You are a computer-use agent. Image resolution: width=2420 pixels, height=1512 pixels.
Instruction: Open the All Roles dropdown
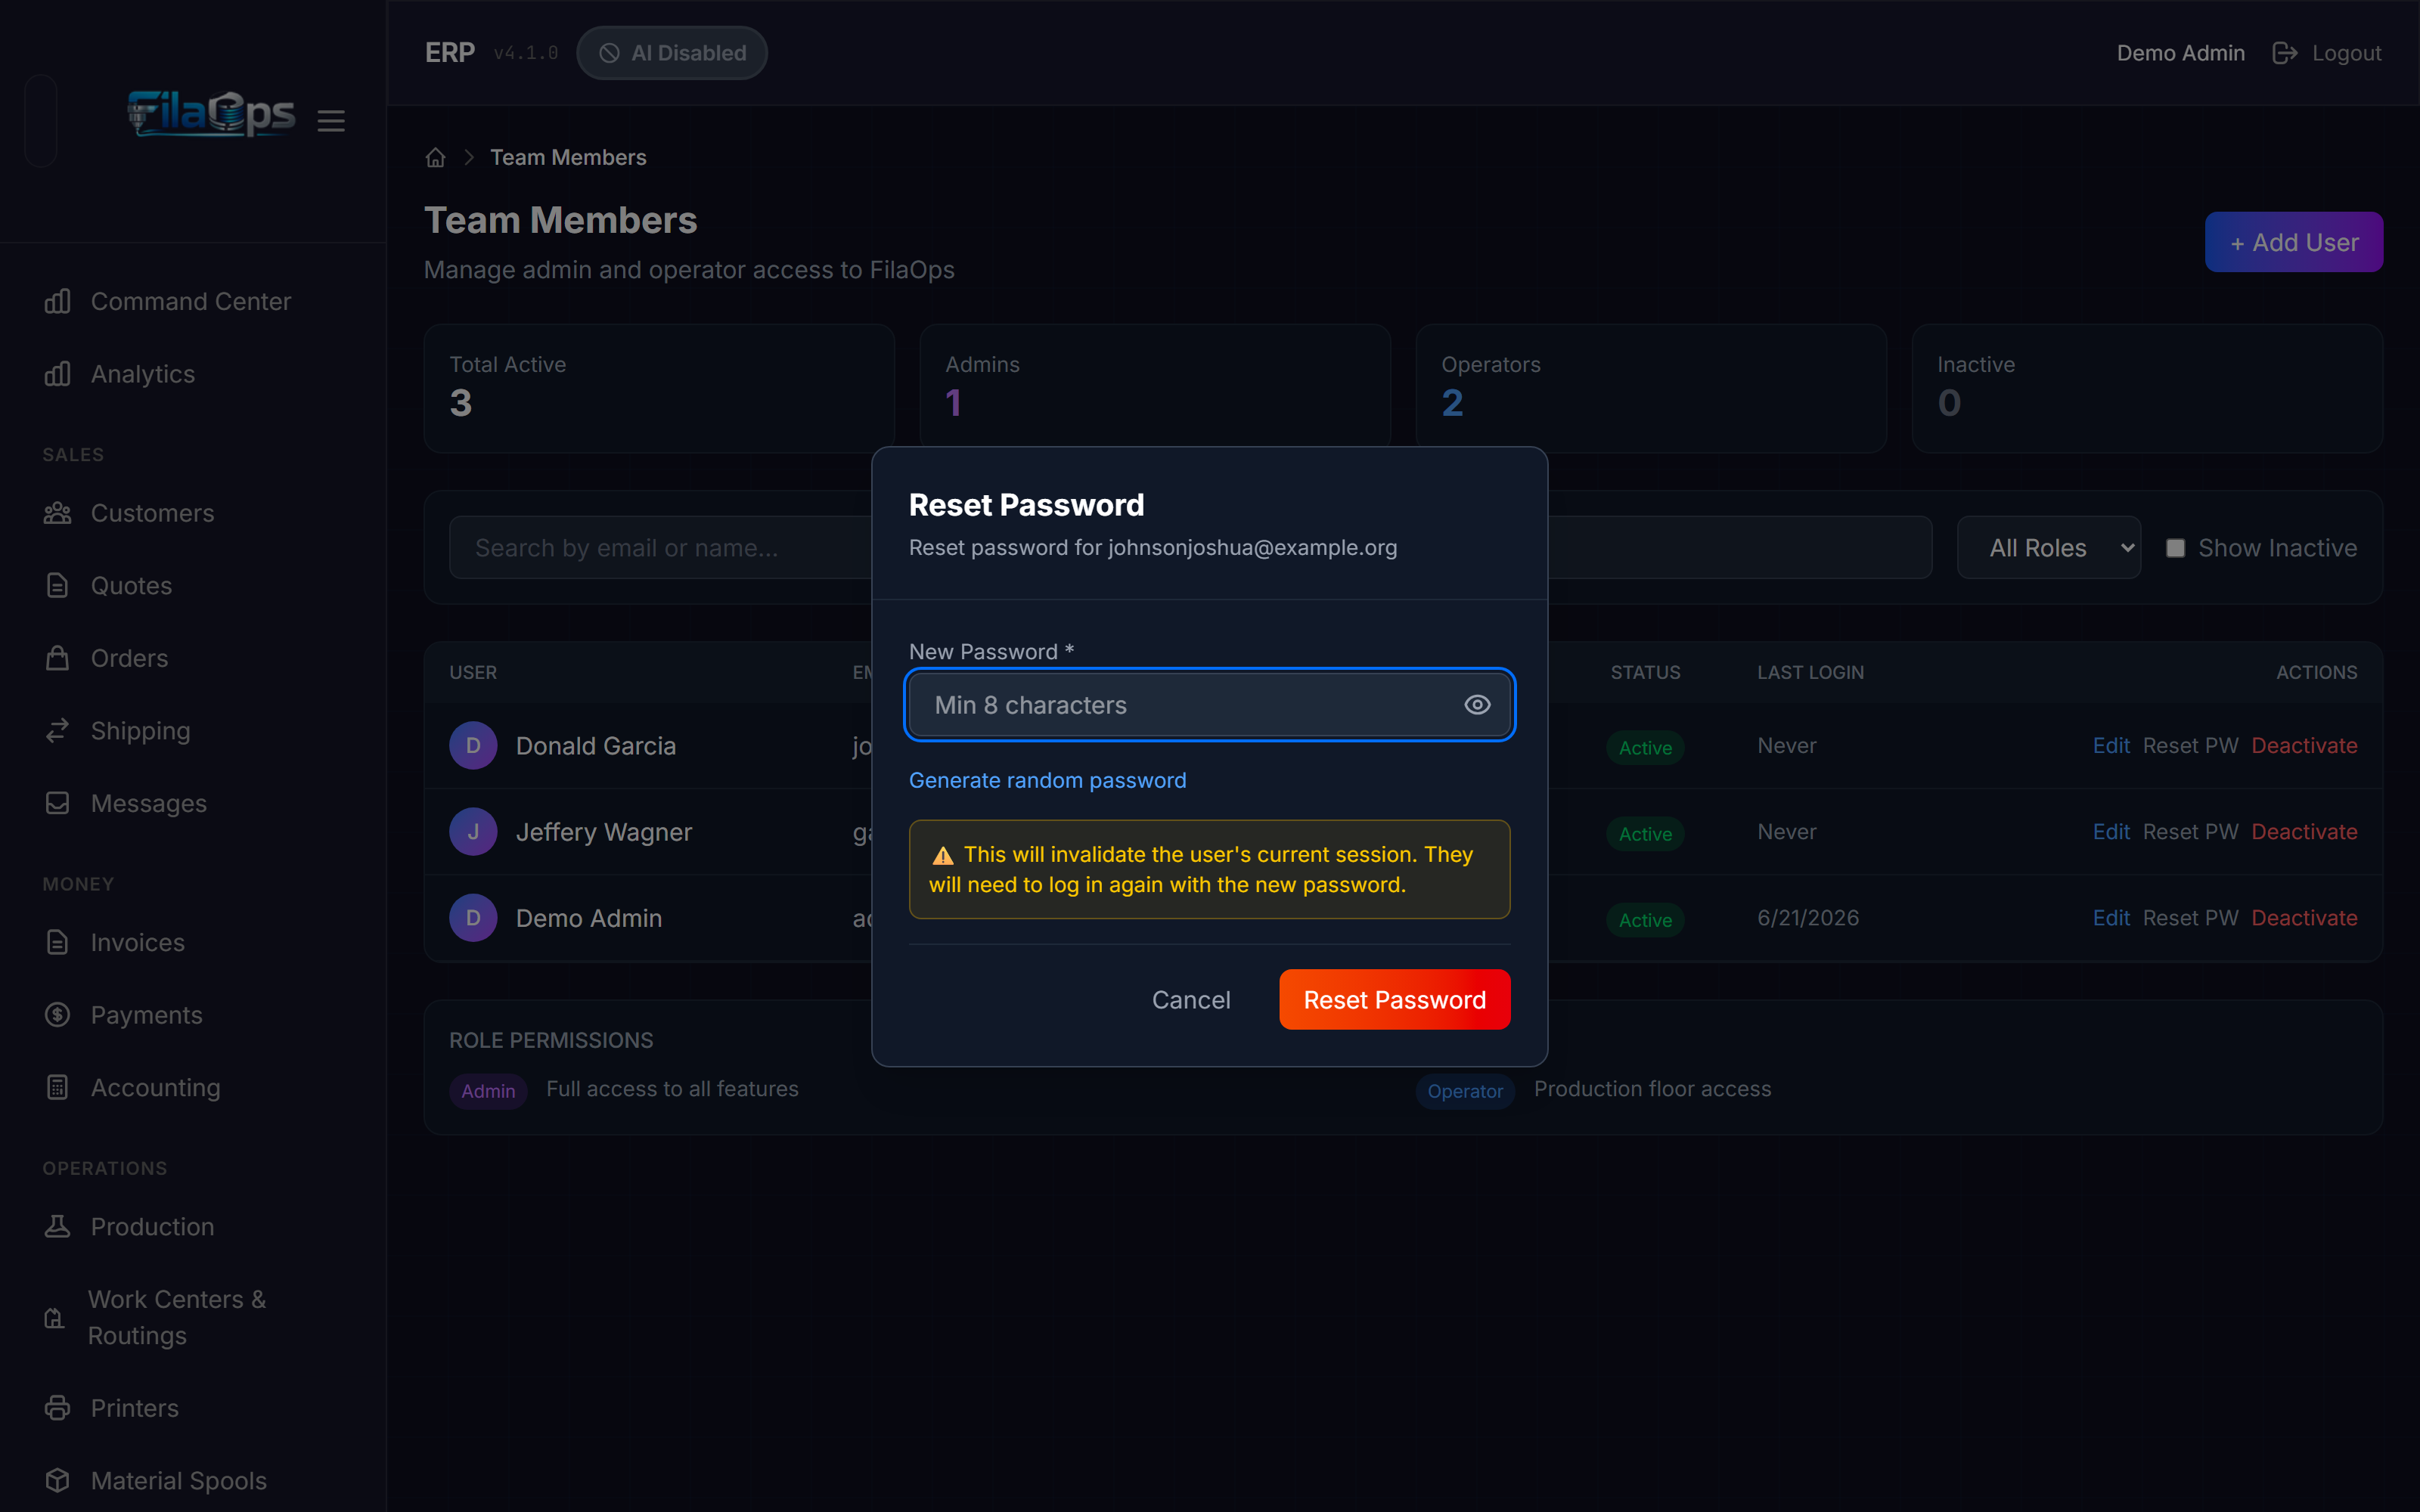click(2048, 548)
